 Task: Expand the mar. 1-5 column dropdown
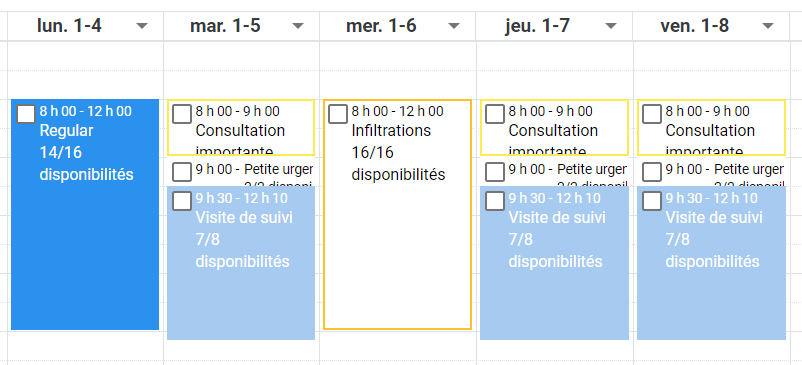point(298,26)
